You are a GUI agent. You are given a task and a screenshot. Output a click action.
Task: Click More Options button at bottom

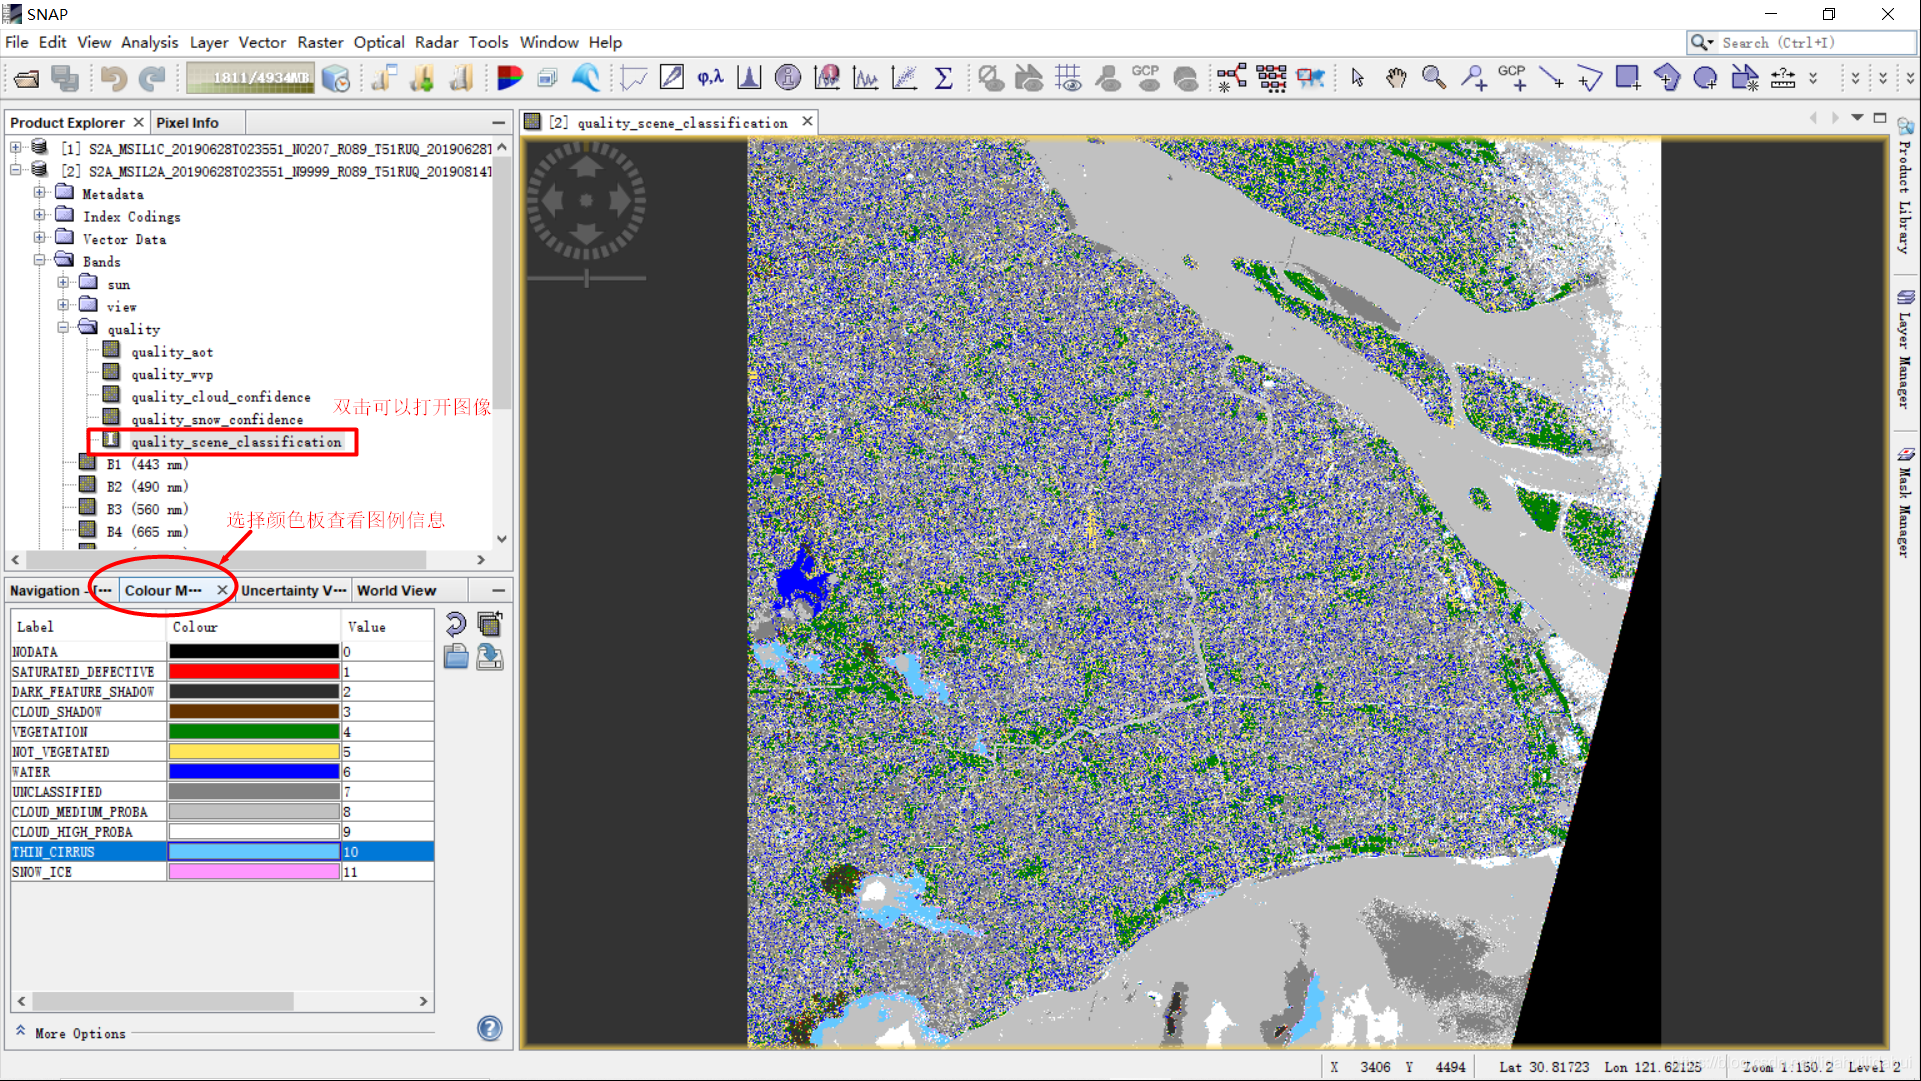[x=71, y=1031]
